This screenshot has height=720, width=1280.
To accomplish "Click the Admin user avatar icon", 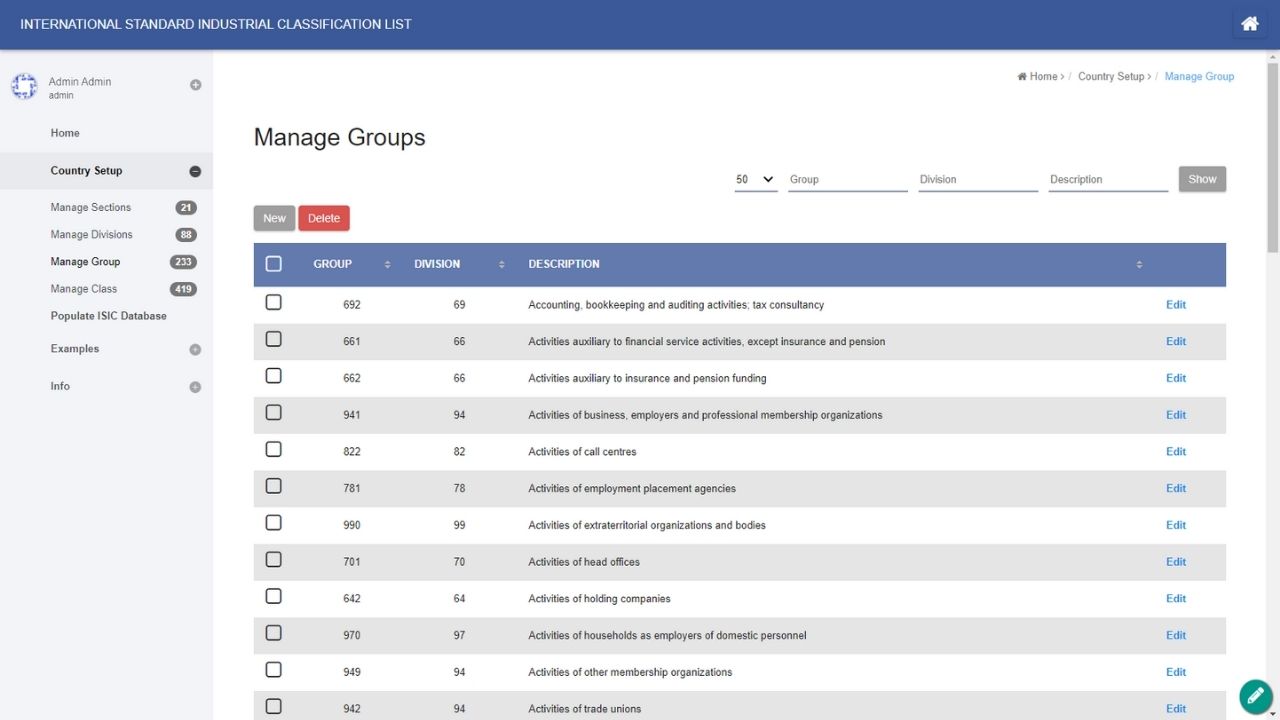I will [x=24, y=87].
